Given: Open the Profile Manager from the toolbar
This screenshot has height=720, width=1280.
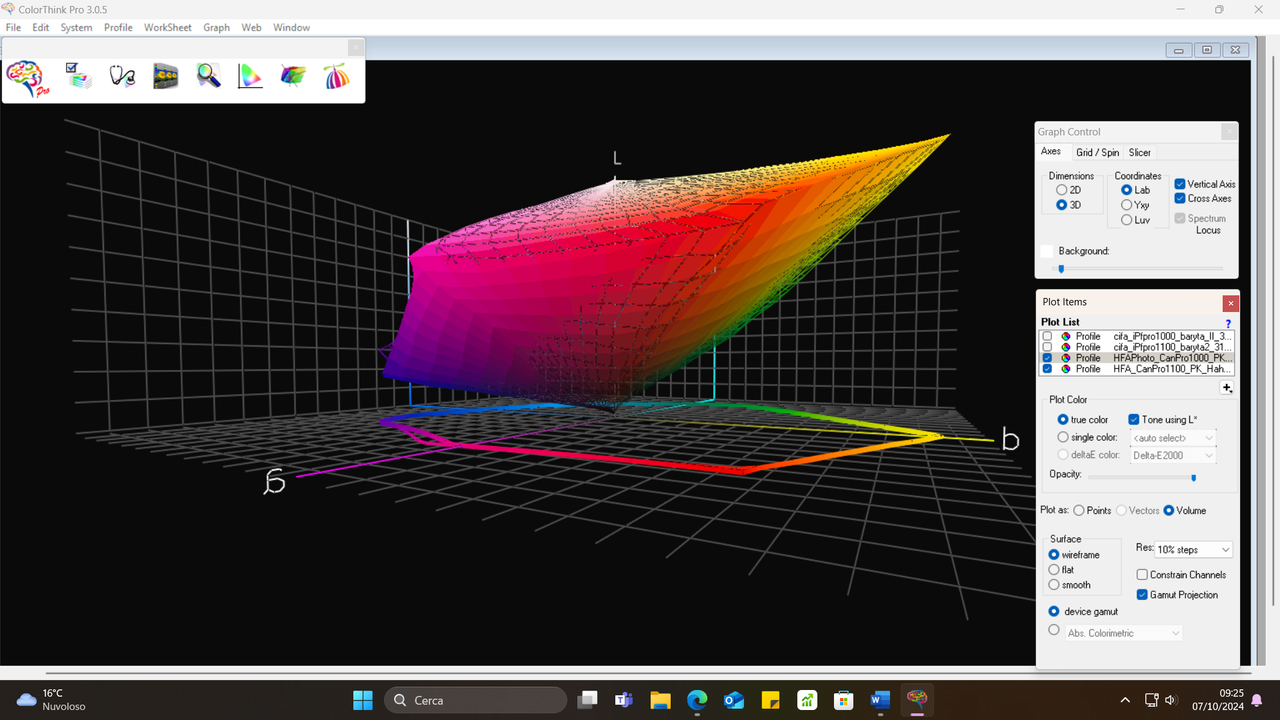Looking at the screenshot, I should 78,77.
